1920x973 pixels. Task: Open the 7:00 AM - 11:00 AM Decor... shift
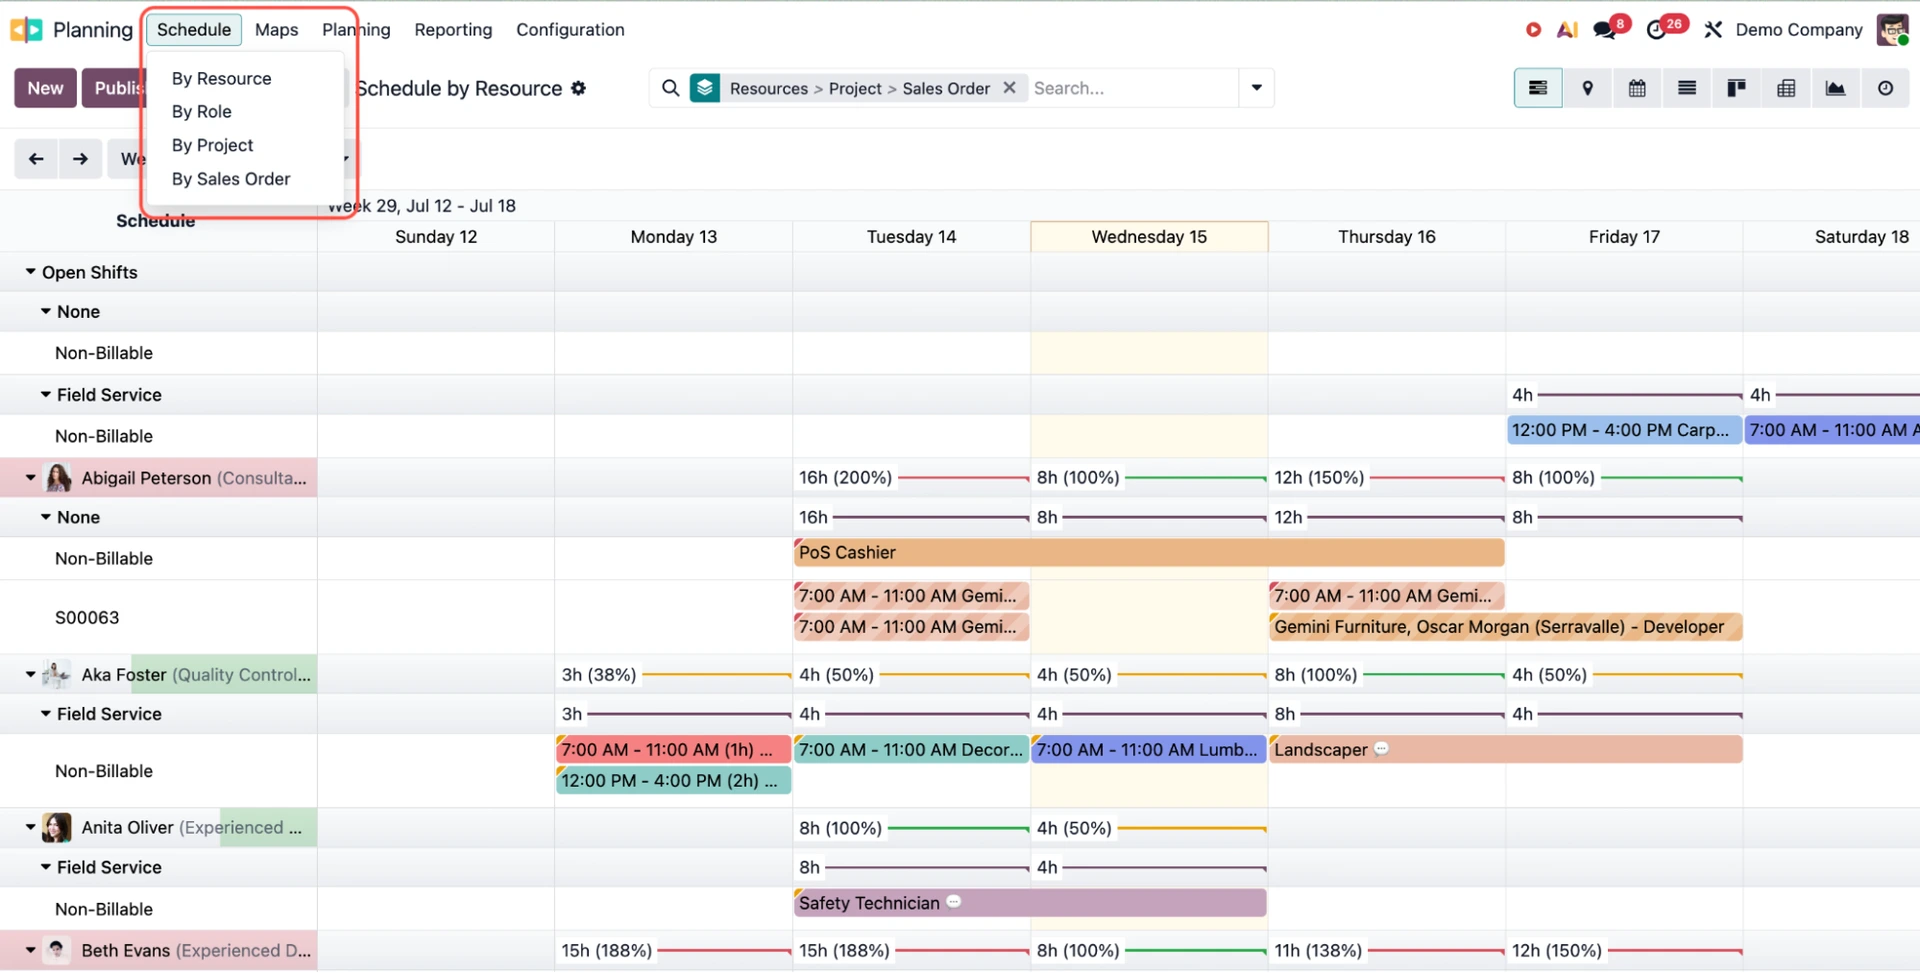[x=911, y=750]
